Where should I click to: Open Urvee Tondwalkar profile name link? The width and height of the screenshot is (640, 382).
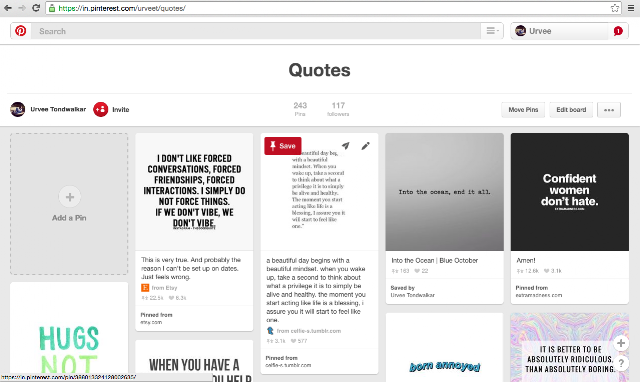(58, 109)
